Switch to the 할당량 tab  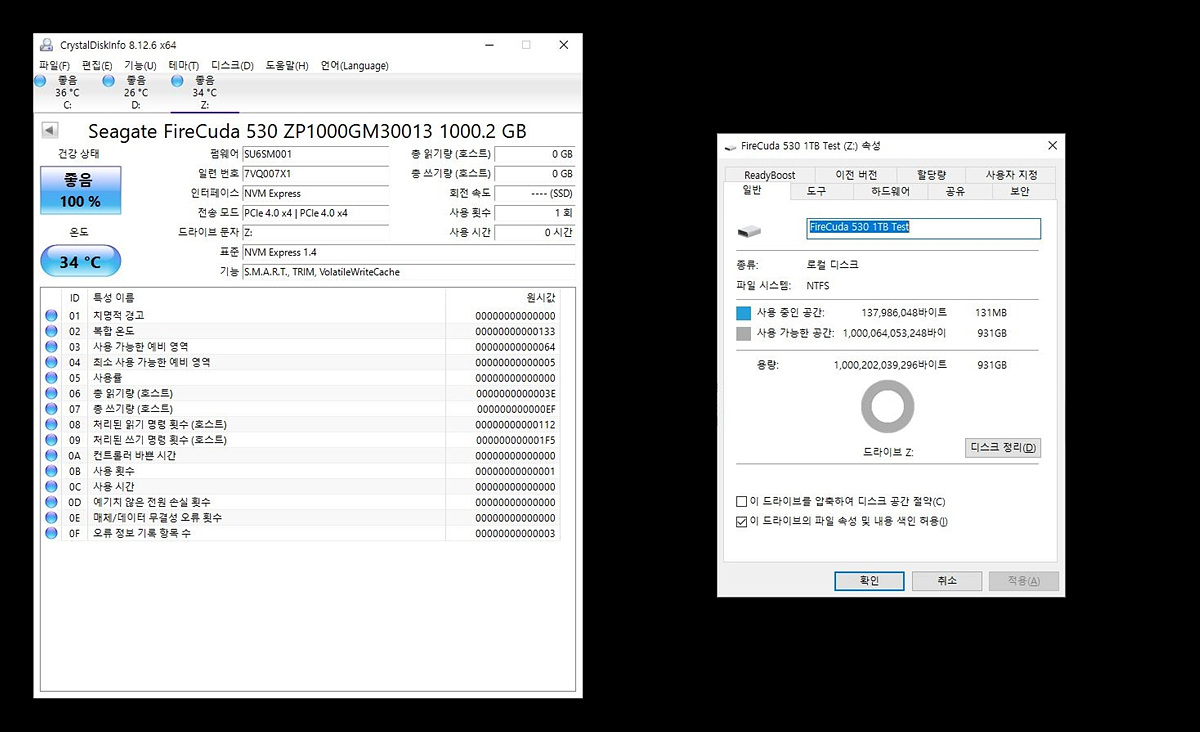[x=931, y=175]
